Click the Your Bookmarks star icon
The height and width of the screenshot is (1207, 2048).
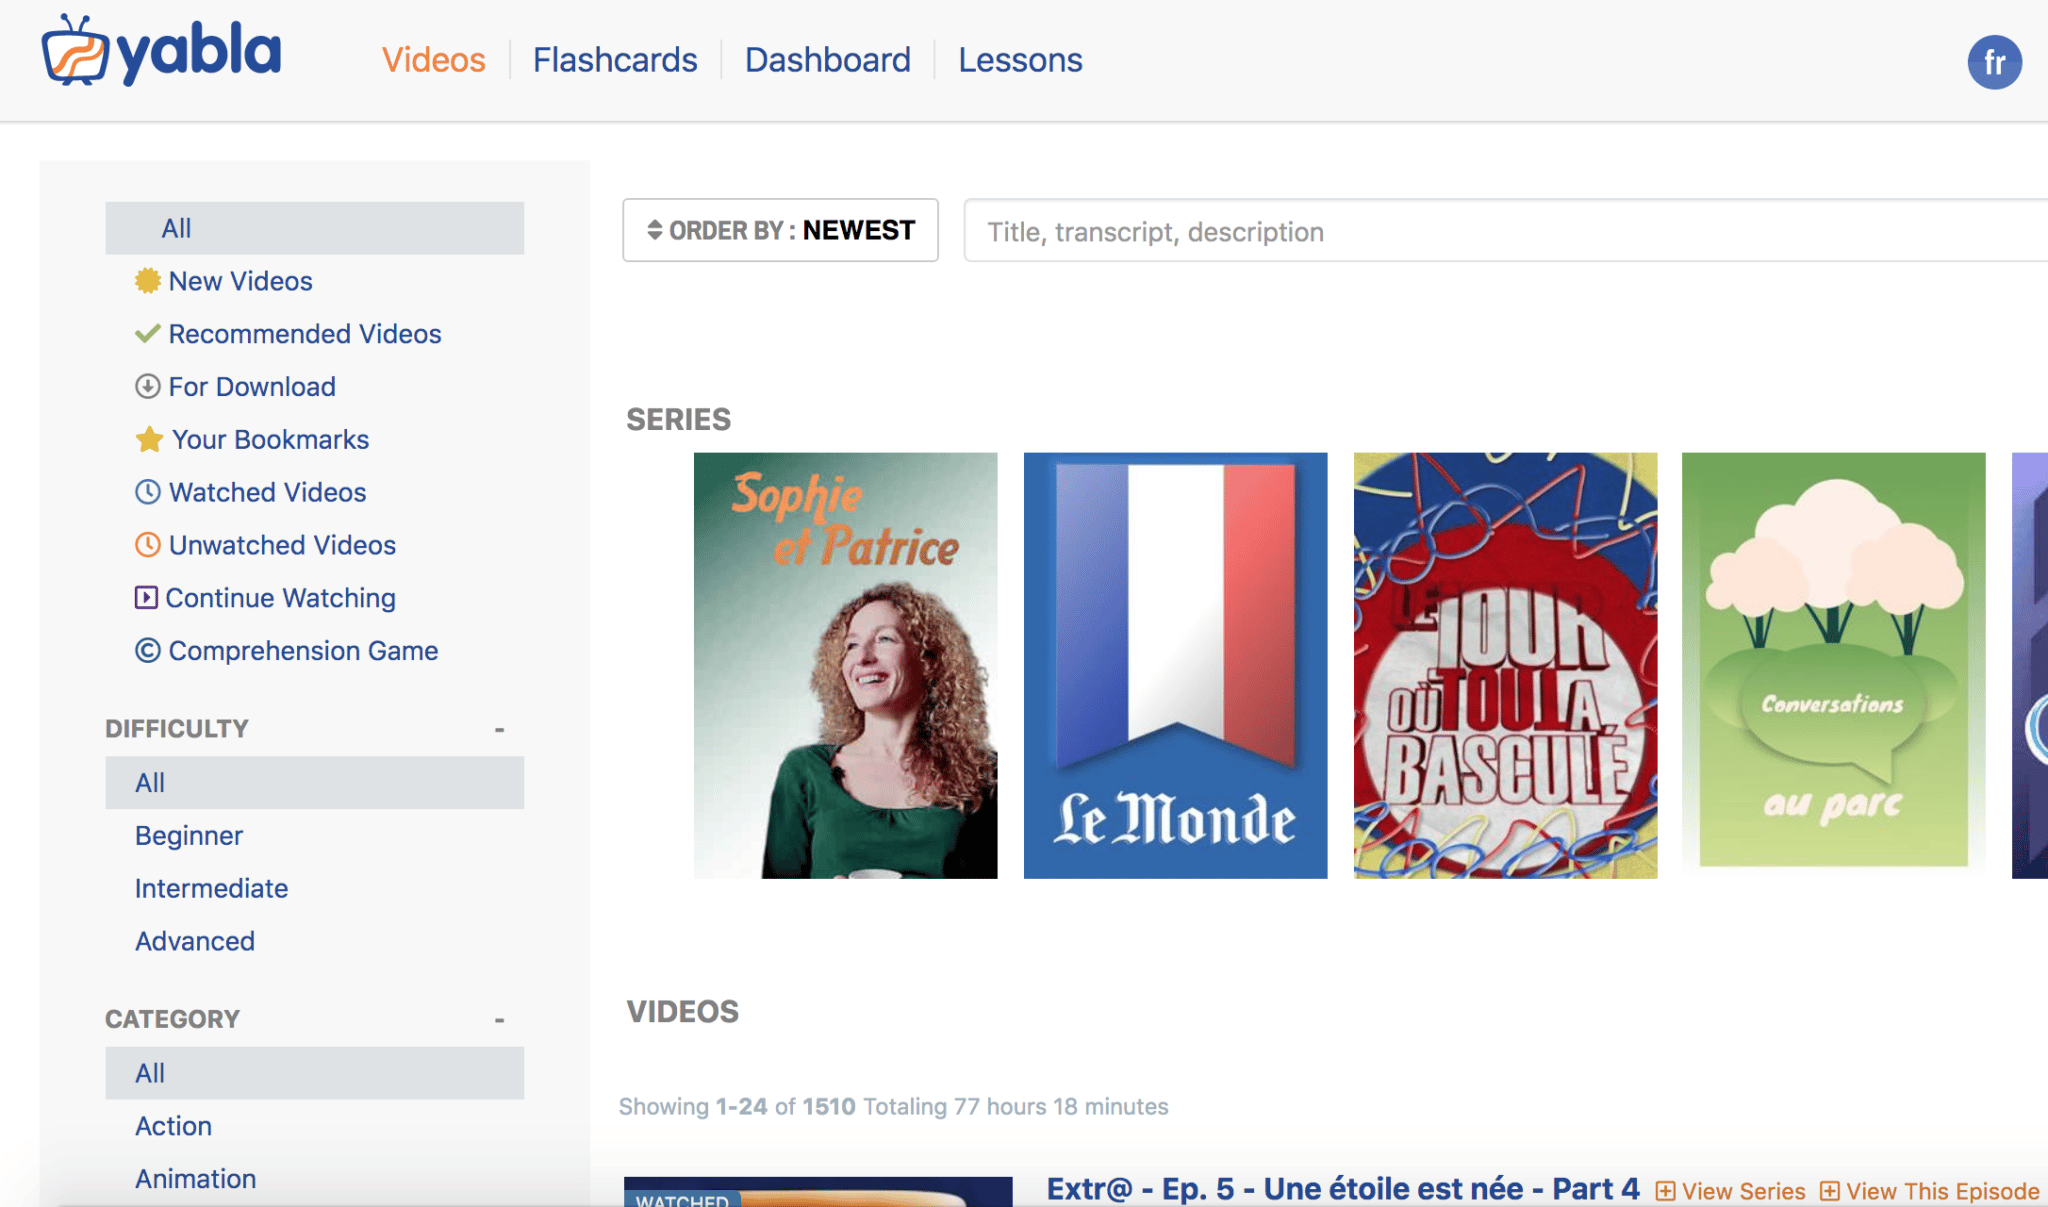pos(149,440)
